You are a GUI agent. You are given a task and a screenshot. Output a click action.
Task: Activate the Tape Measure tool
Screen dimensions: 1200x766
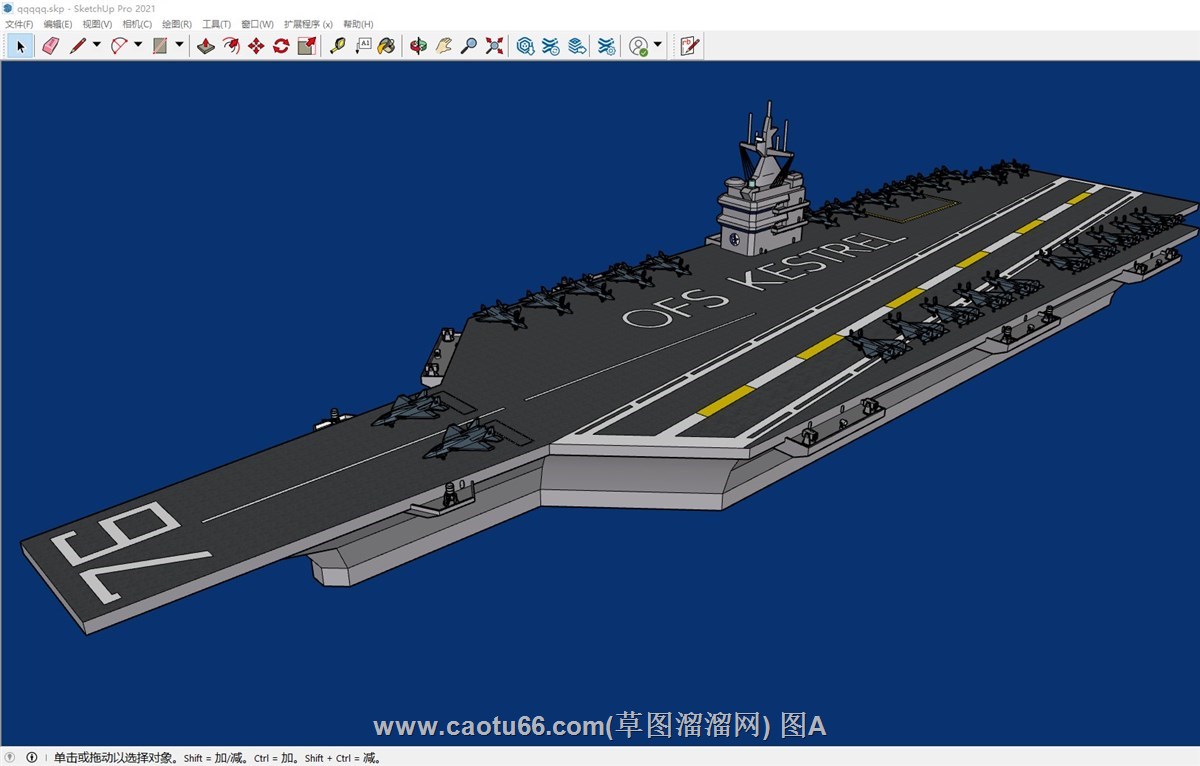tap(338, 46)
